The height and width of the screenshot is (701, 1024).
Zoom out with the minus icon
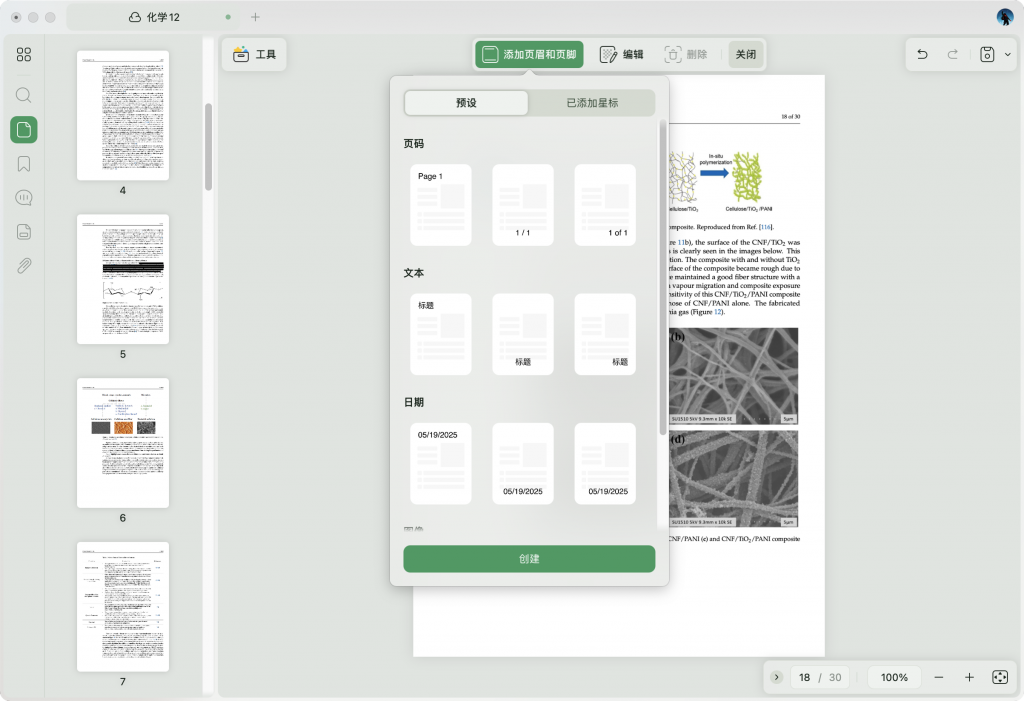(939, 677)
